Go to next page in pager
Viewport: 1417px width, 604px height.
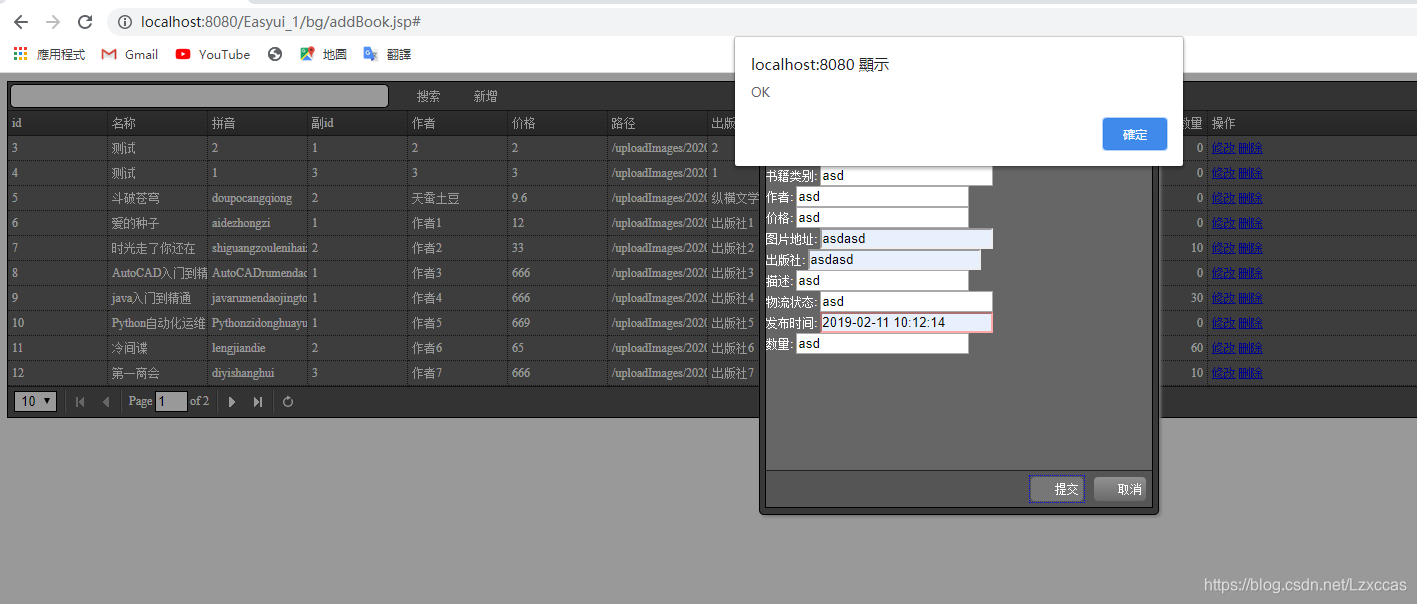pos(232,401)
